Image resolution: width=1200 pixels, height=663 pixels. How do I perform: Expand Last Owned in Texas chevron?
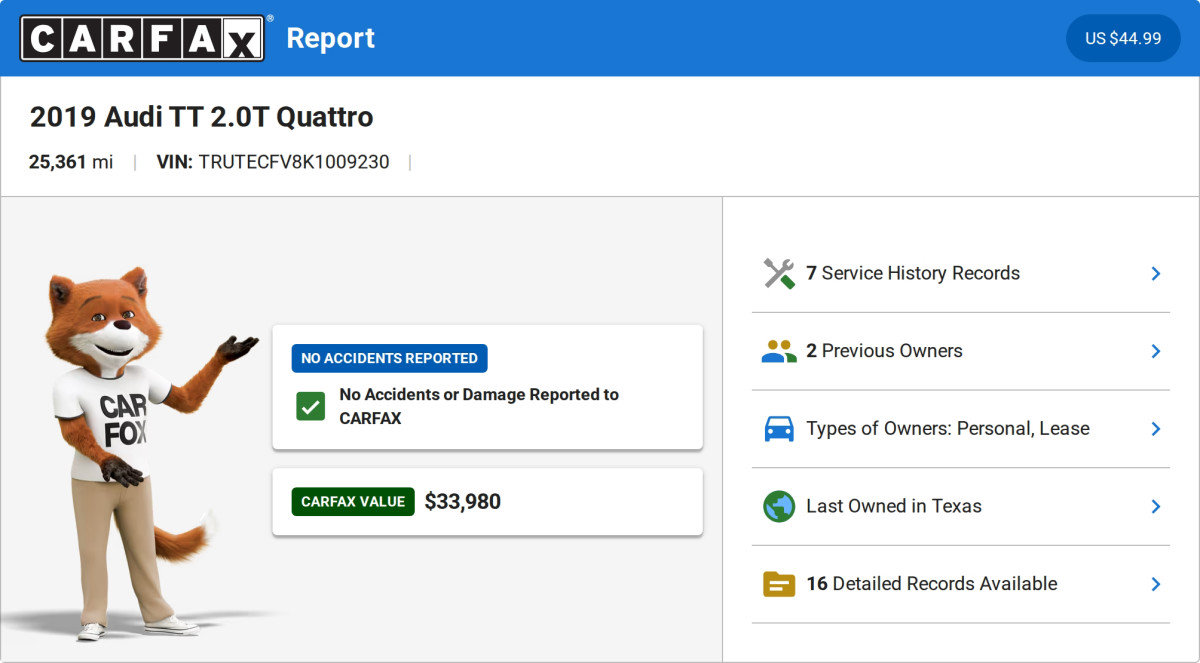pyautogui.click(x=1155, y=506)
